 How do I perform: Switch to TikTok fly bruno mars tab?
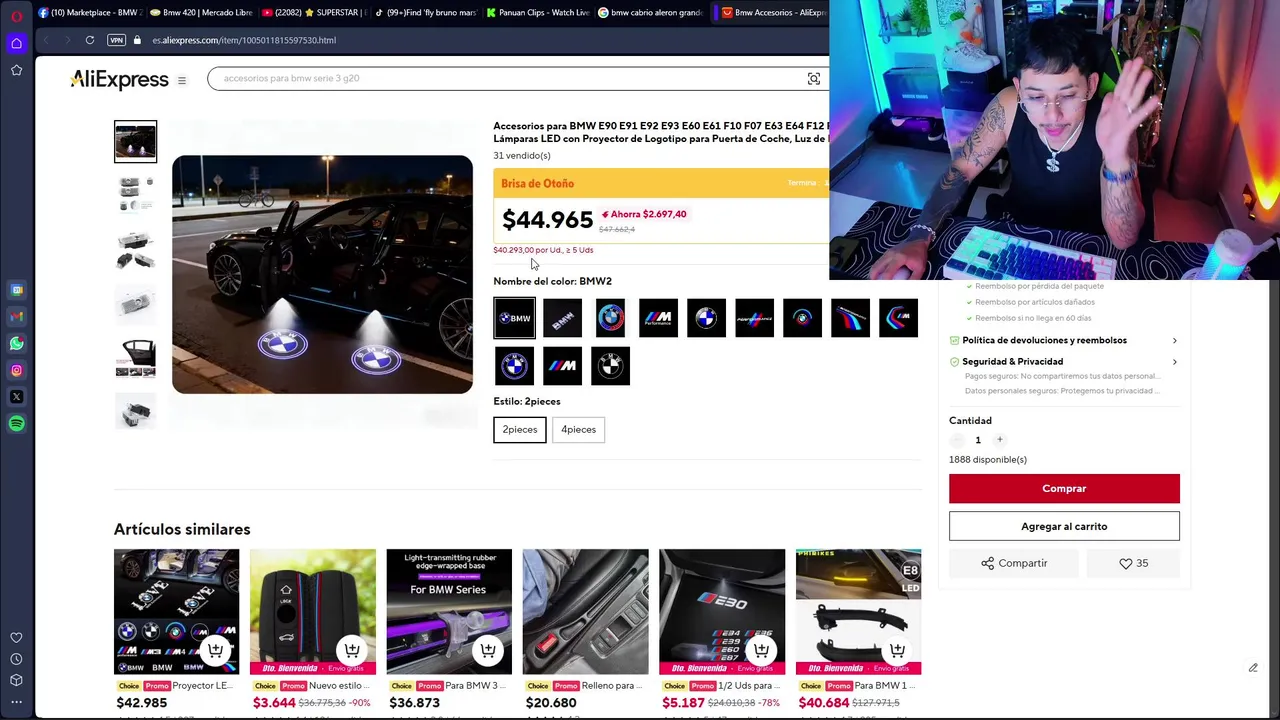[426, 13]
